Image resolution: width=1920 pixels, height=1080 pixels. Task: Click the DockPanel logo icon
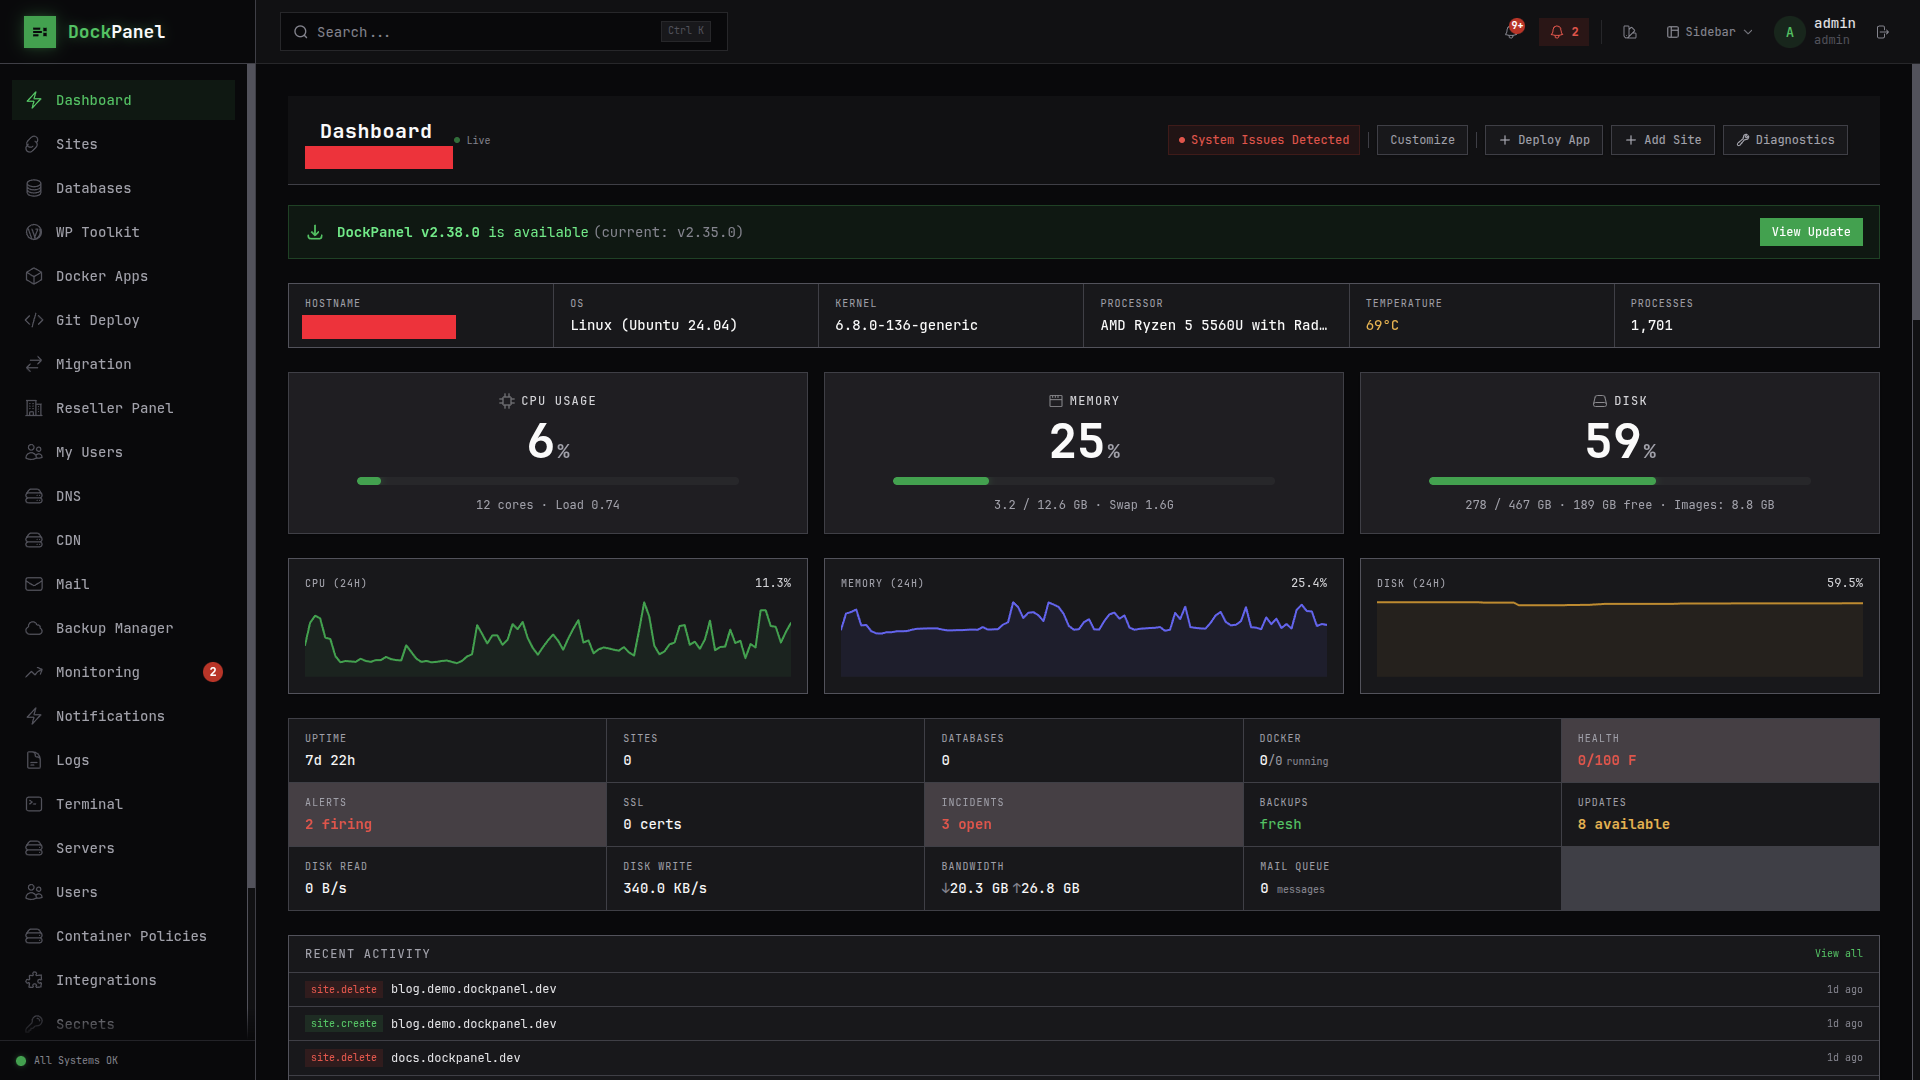tap(40, 32)
